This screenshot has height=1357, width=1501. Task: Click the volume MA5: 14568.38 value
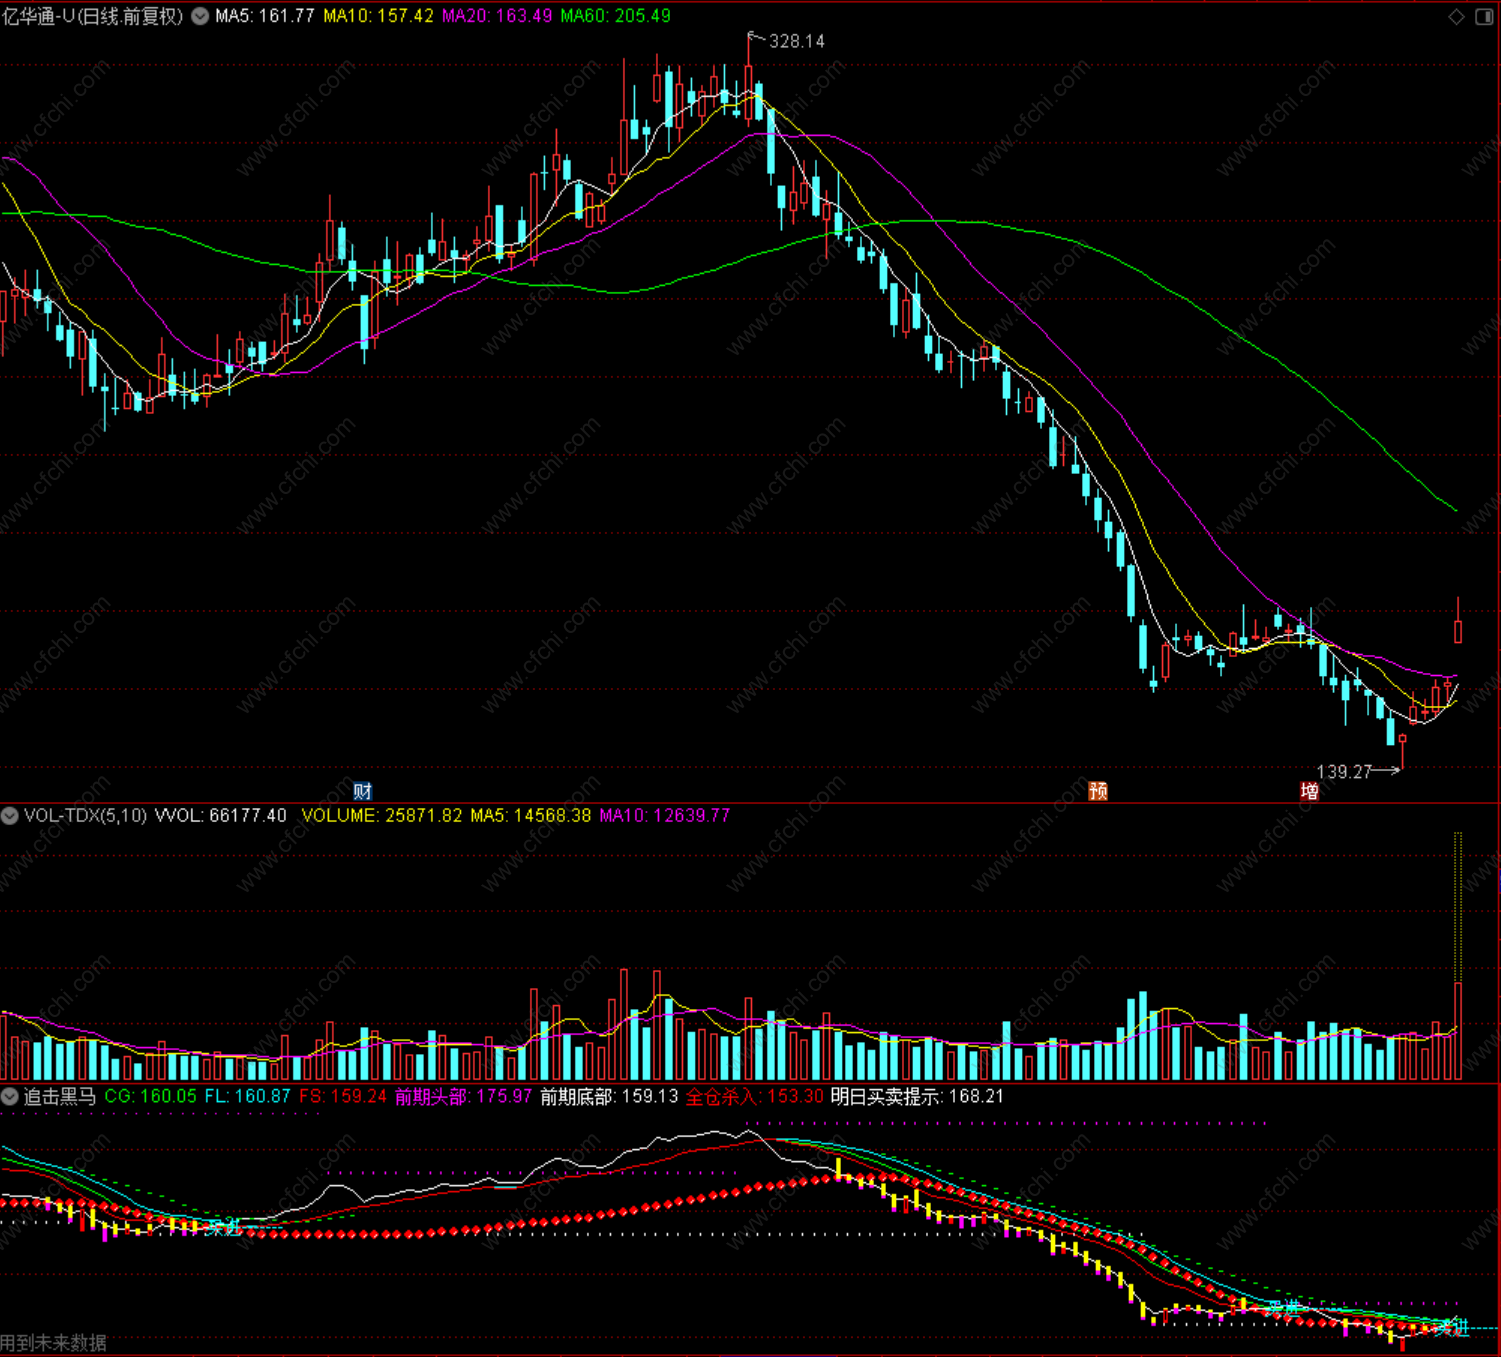click(x=530, y=815)
